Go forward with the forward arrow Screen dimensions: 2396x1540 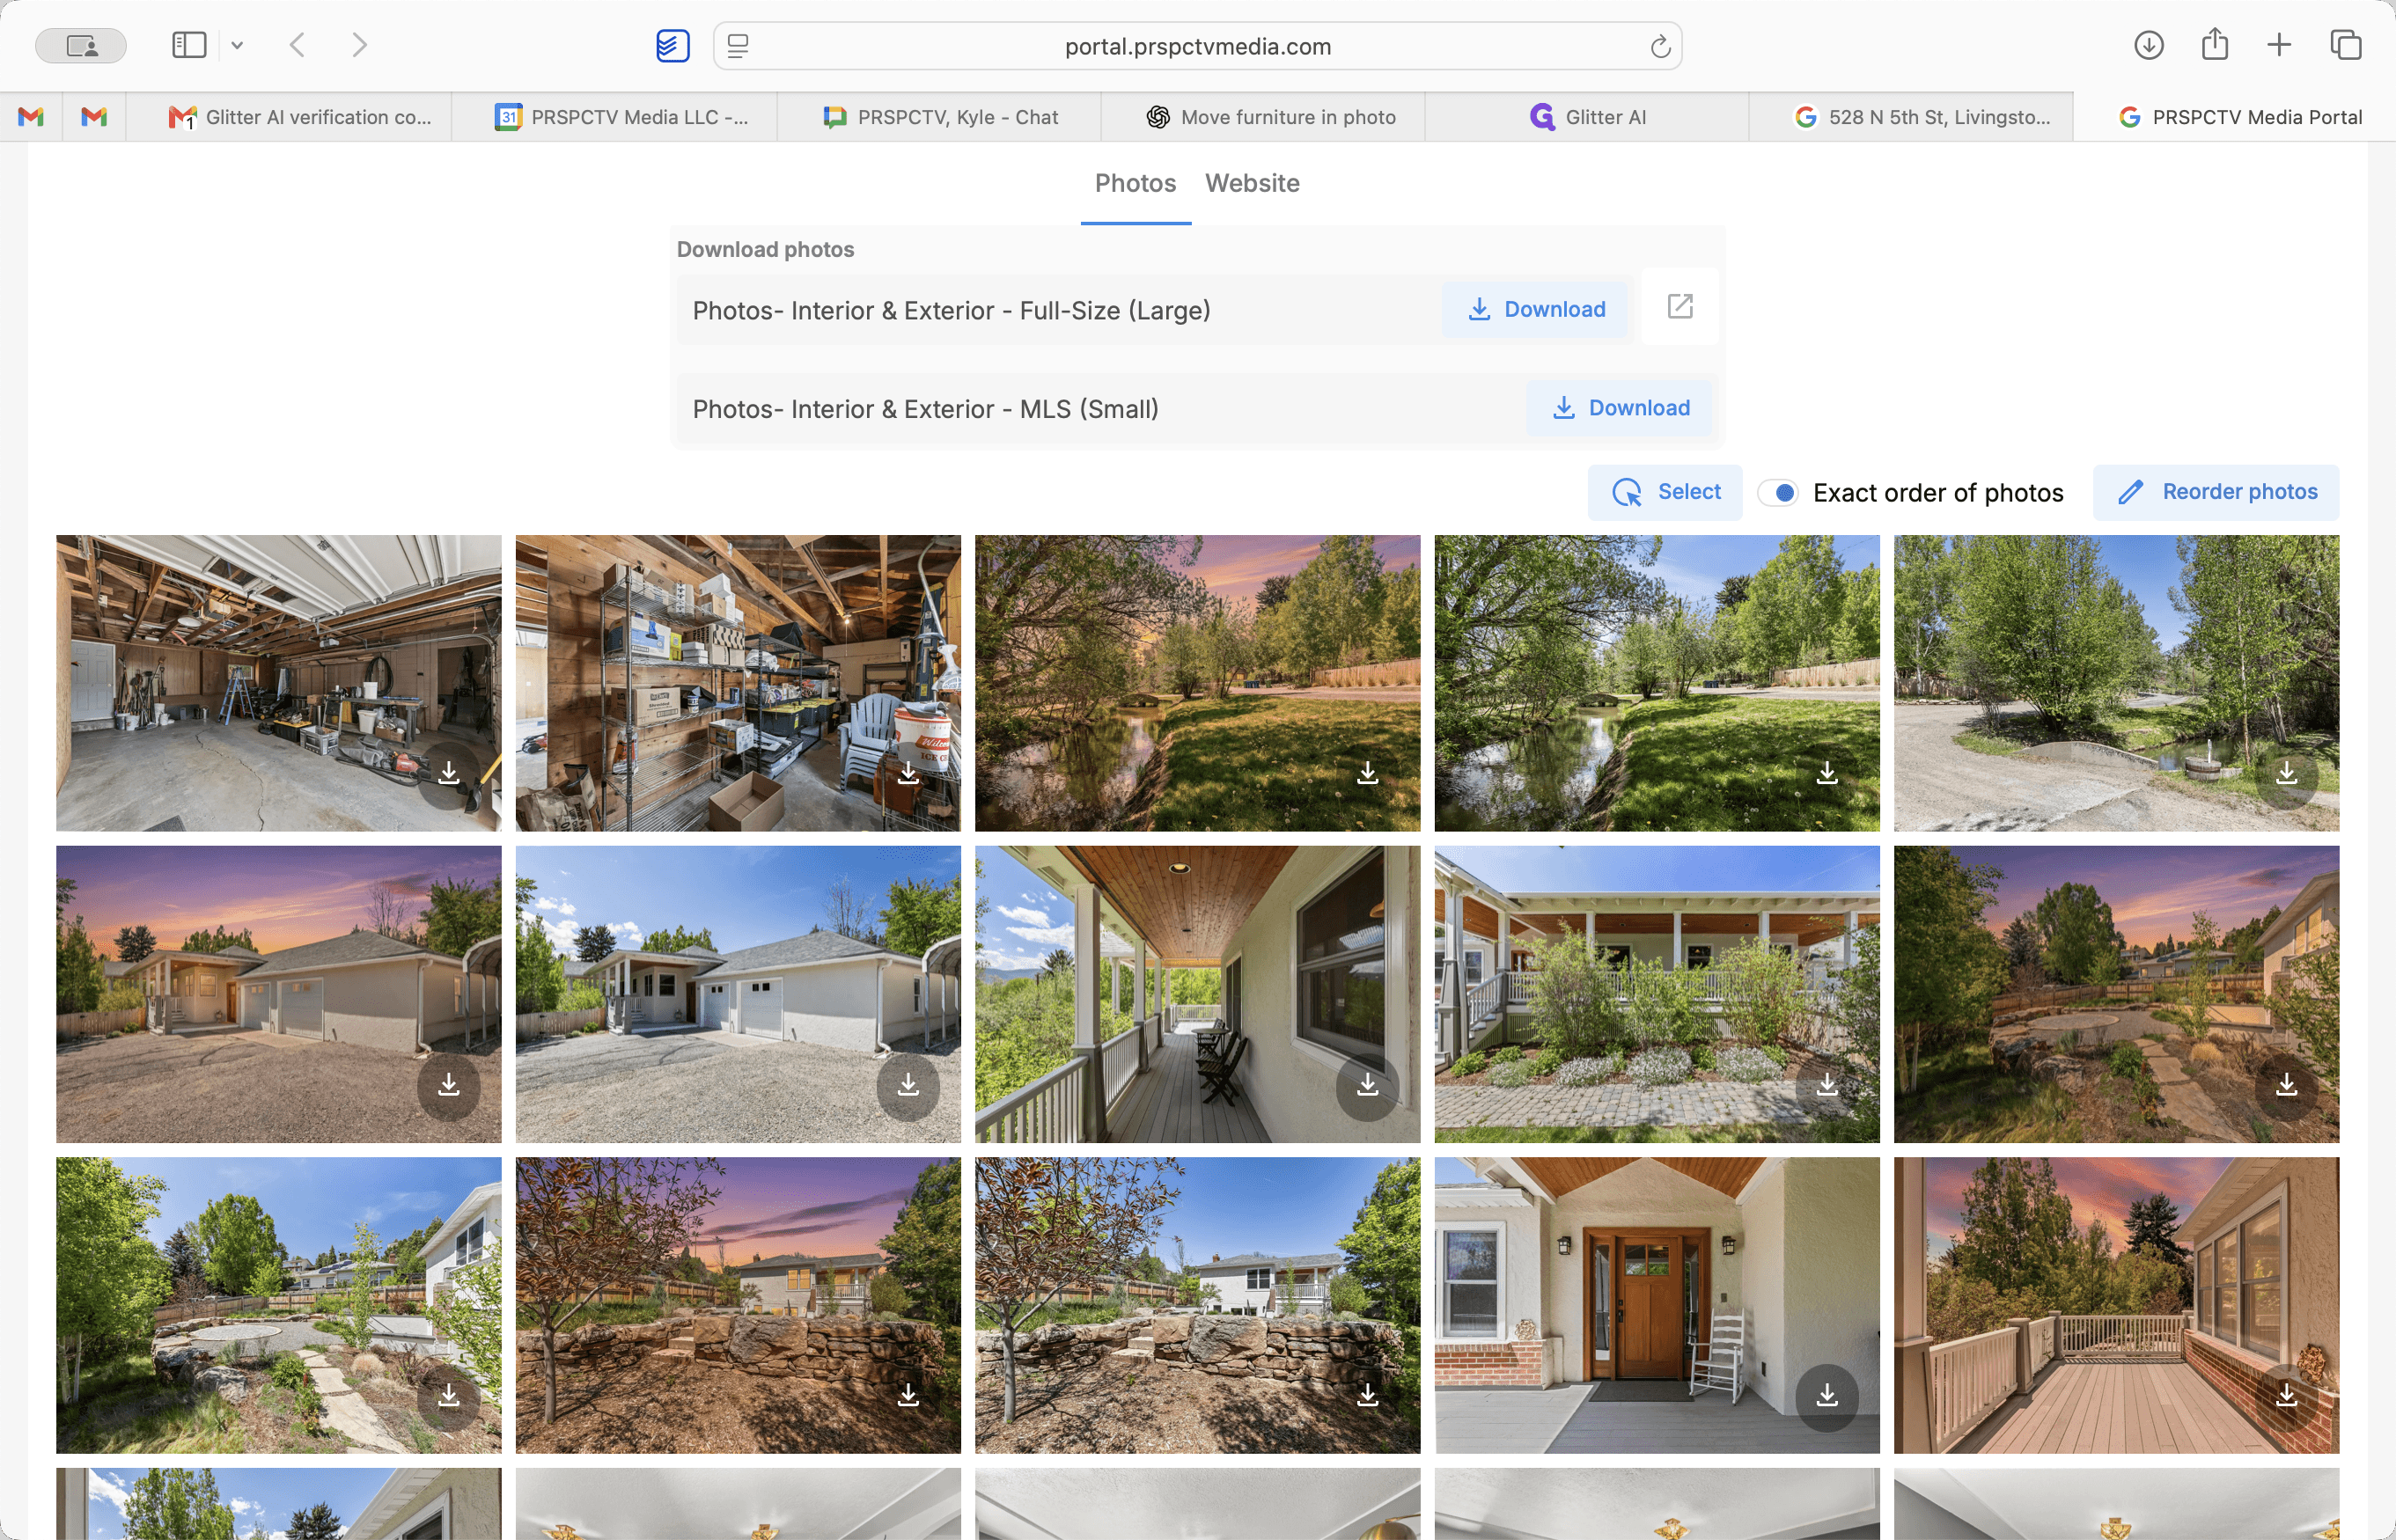click(360, 45)
